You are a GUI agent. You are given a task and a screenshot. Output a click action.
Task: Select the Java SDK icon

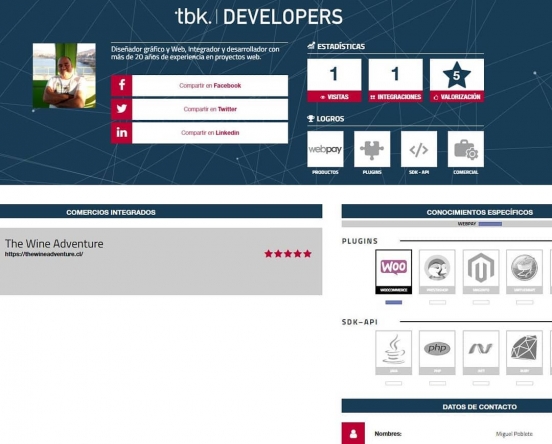(394, 352)
